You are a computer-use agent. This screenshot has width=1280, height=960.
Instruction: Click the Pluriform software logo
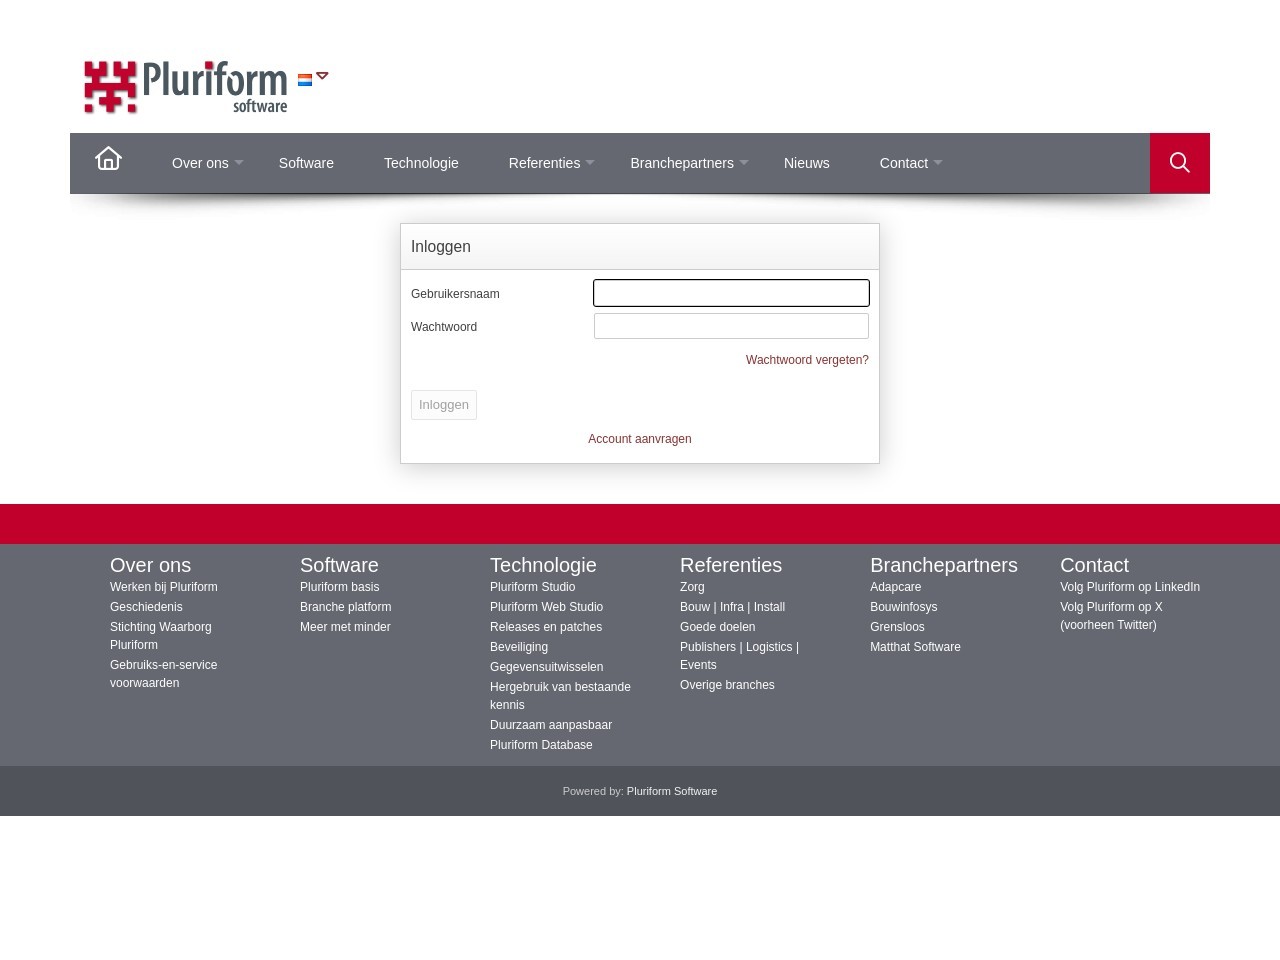point(186,87)
